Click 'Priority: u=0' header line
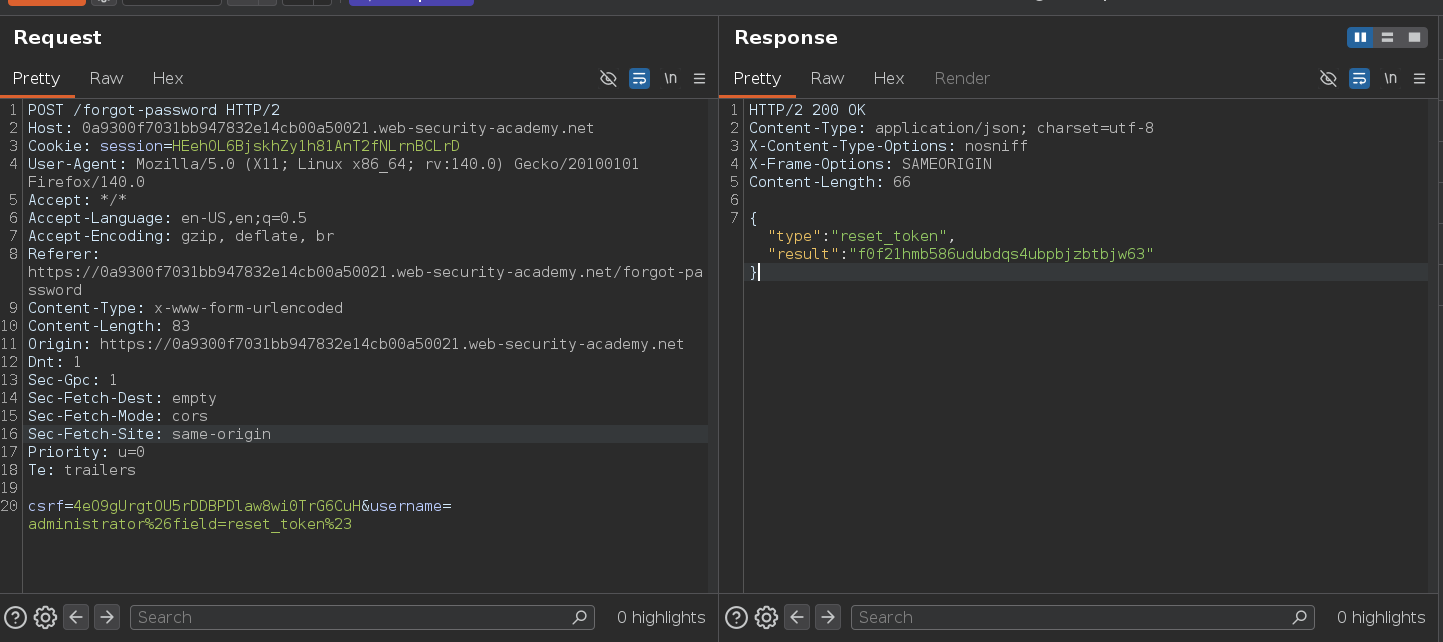Image resolution: width=1443 pixels, height=642 pixels. click(x=86, y=452)
